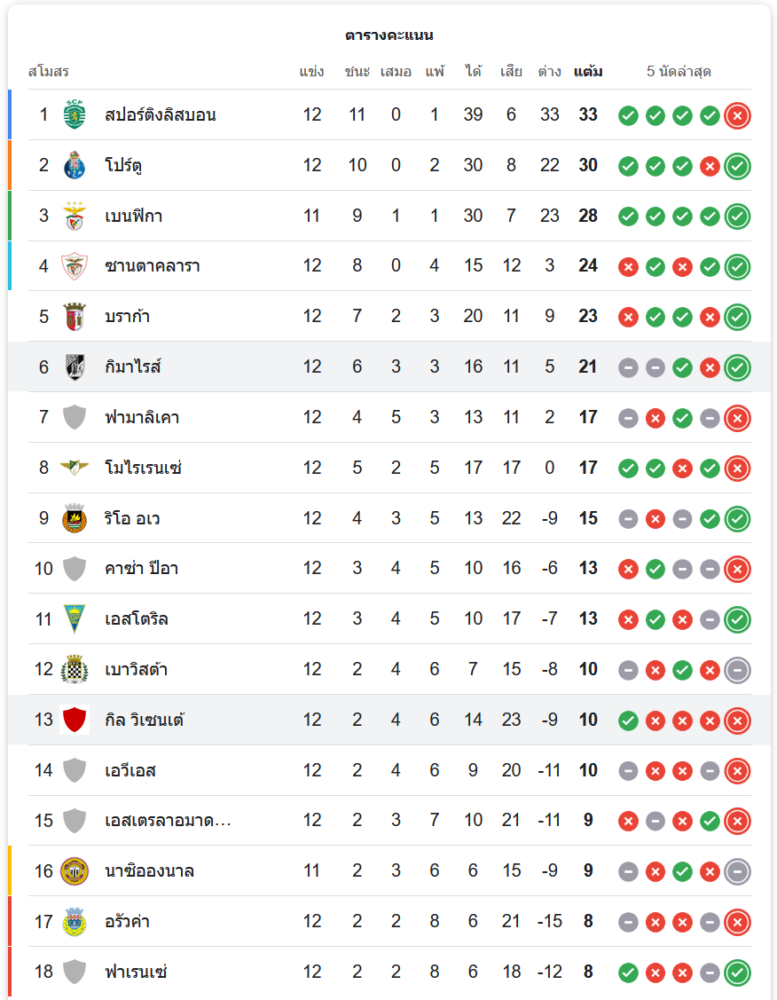The image size is (777, 1000).
Task: Click Farense's latest match win indicator
Action: (x=737, y=971)
